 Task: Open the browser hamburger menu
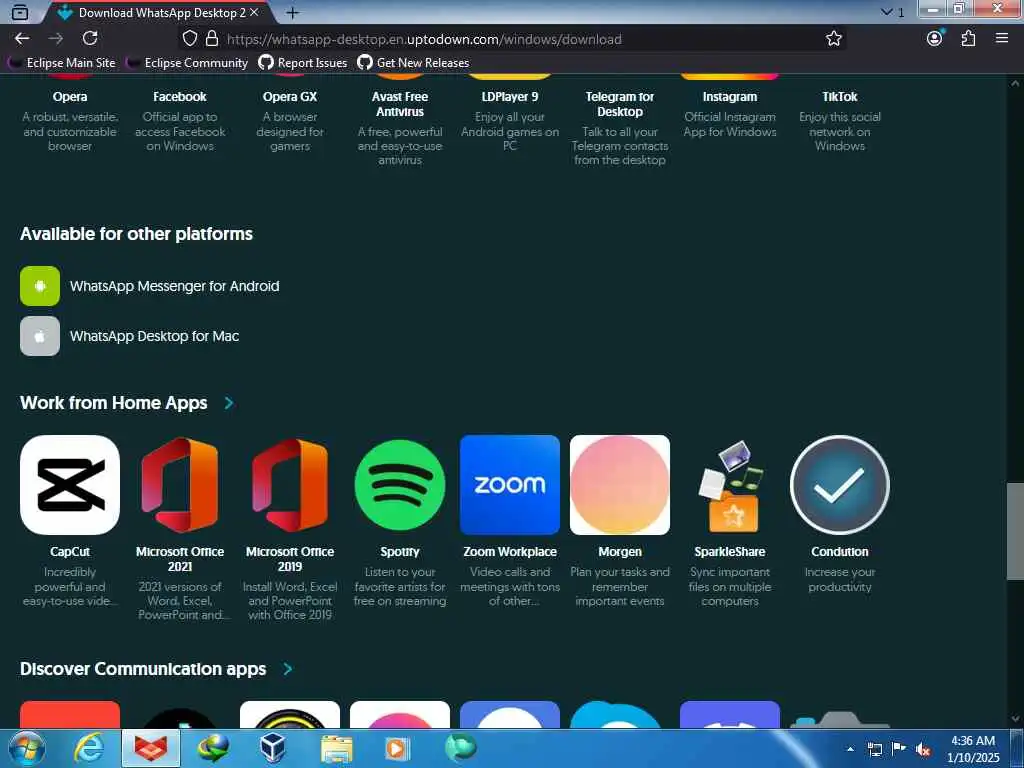(x=1002, y=39)
